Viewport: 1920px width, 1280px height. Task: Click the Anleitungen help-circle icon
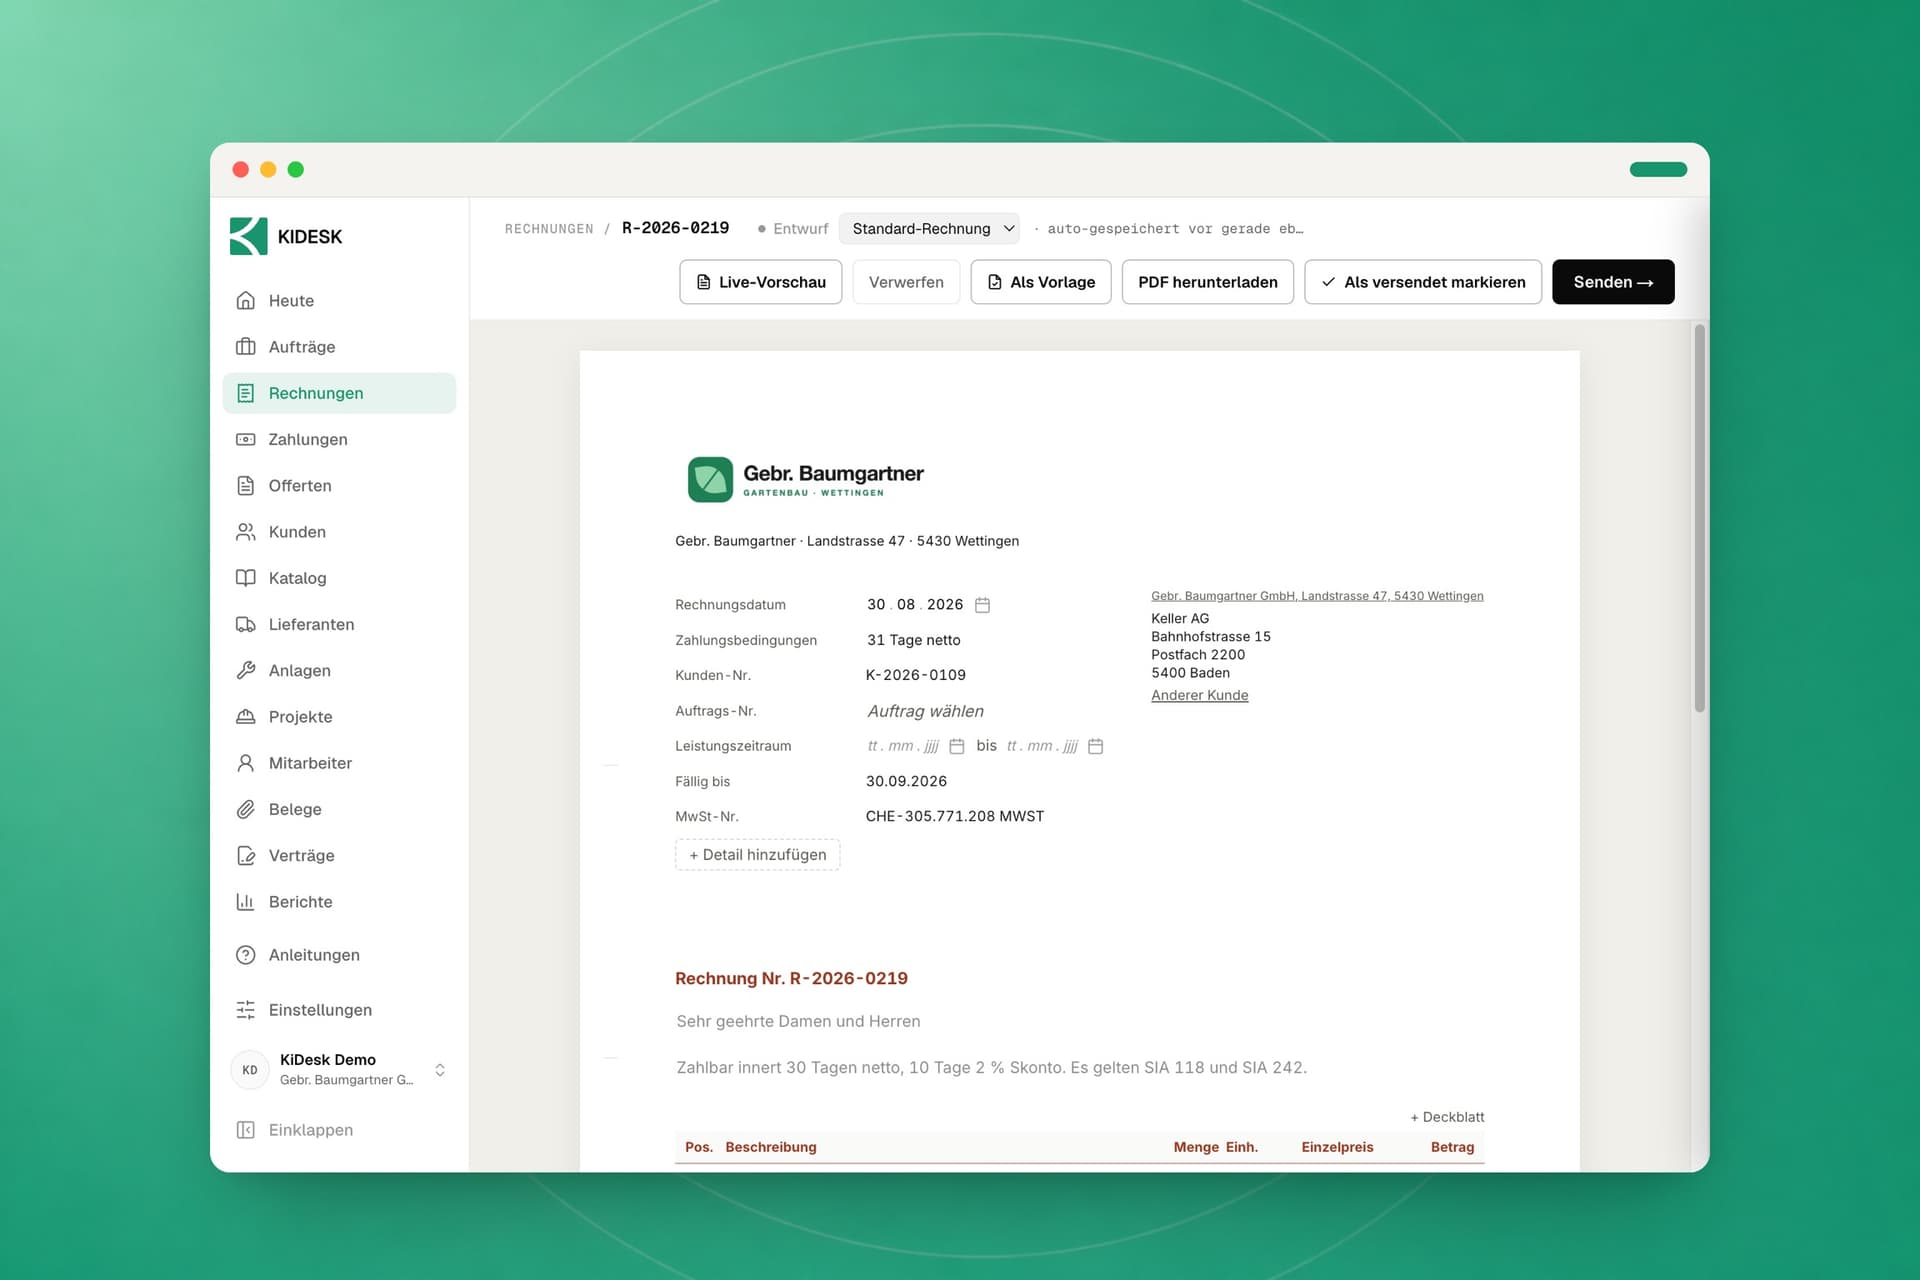(245, 955)
